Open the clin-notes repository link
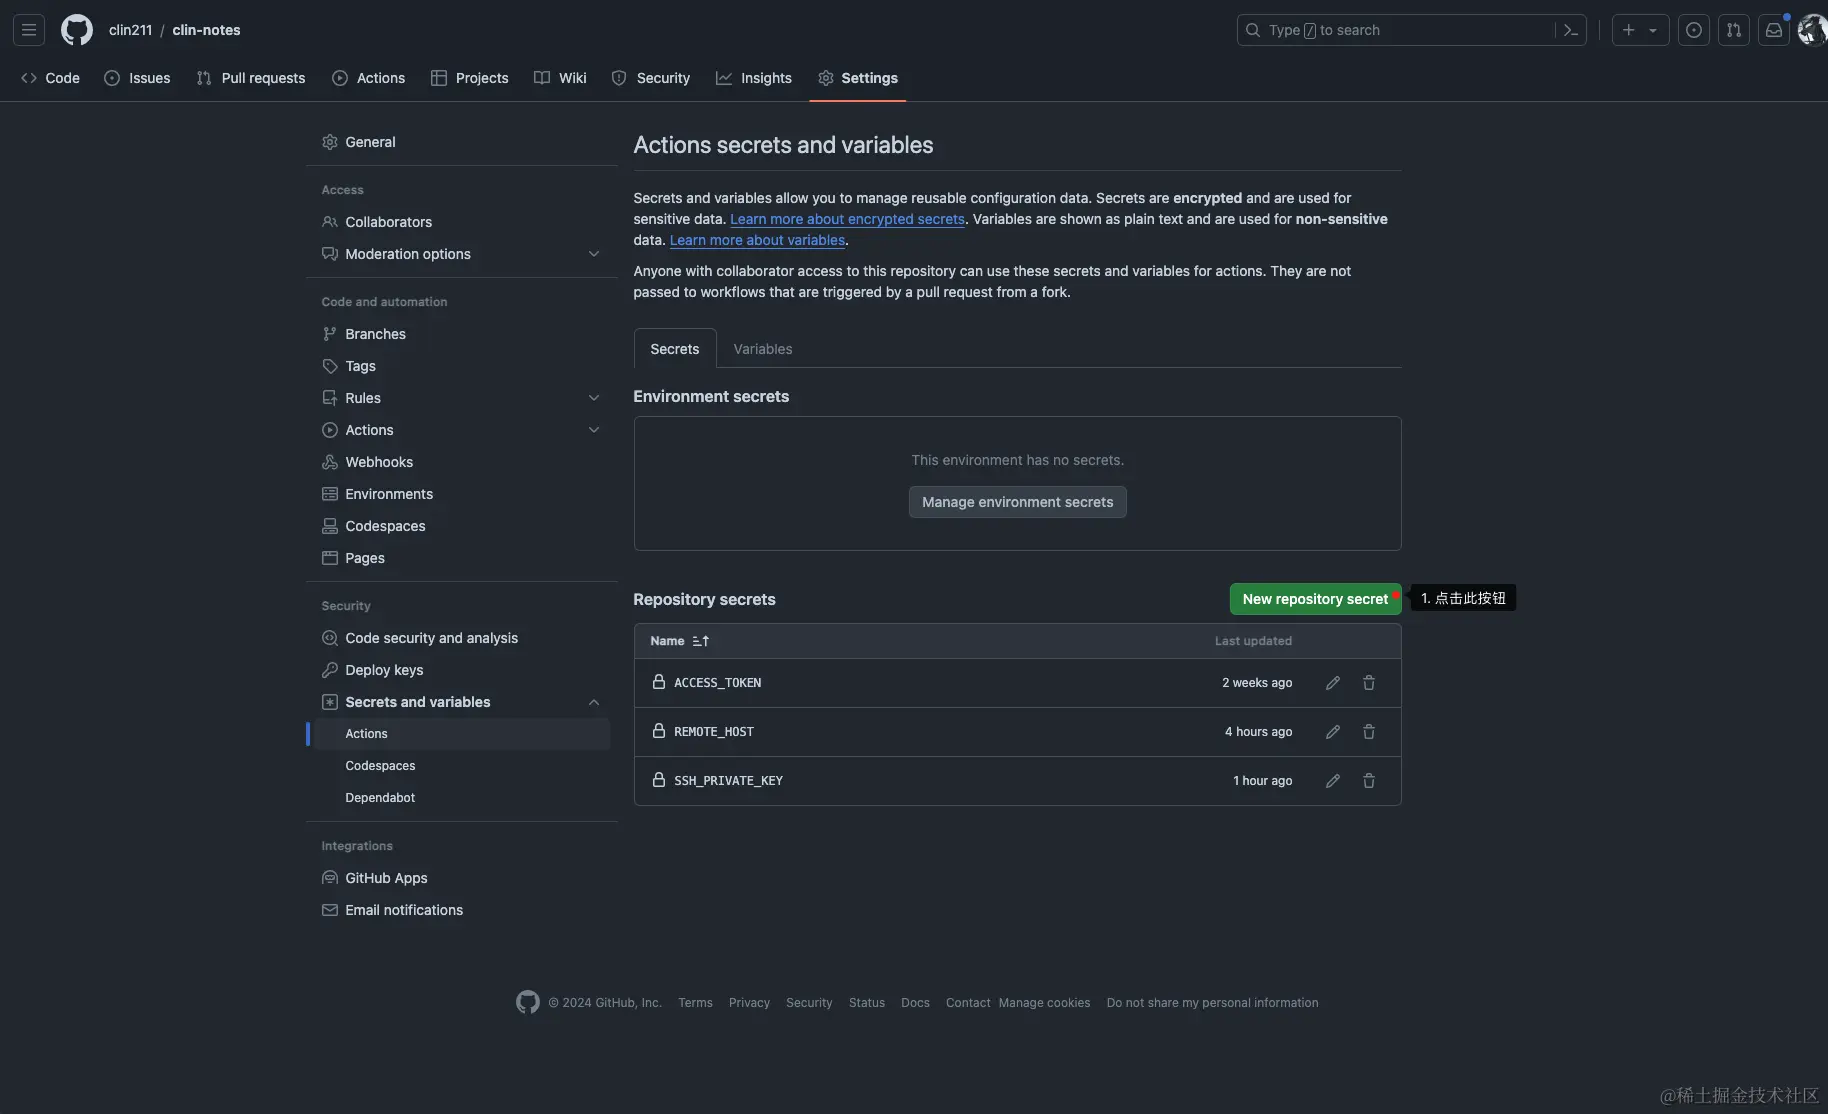 click(206, 30)
